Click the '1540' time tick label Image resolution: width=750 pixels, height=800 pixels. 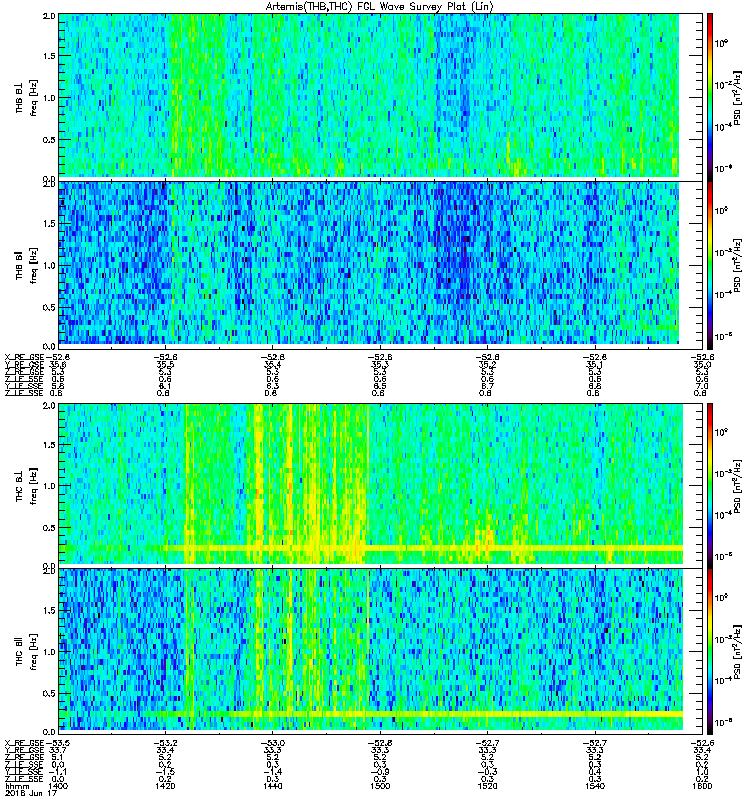(594, 786)
